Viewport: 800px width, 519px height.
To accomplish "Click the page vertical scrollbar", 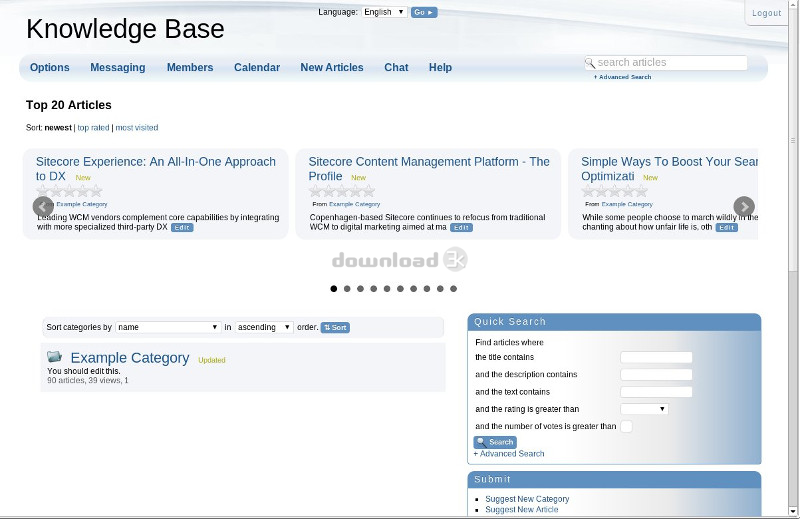I will pyautogui.click(x=793, y=138).
